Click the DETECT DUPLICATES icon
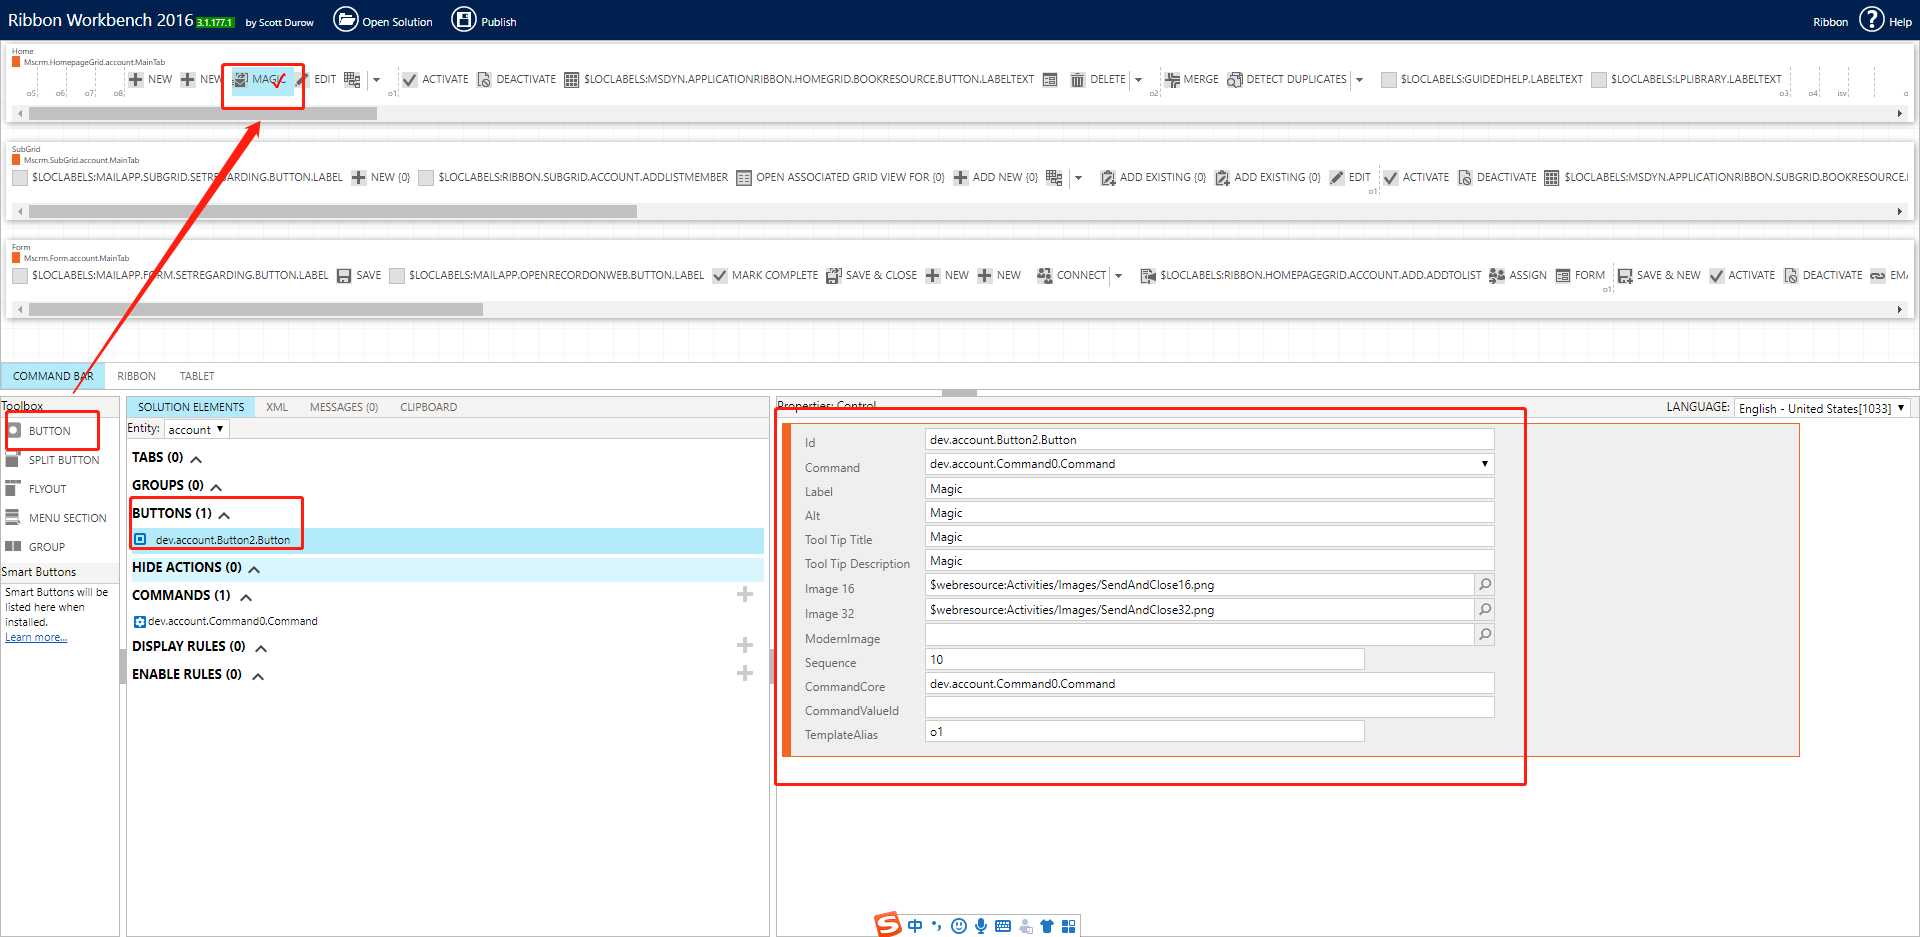 pyautogui.click(x=1235, y=80)
